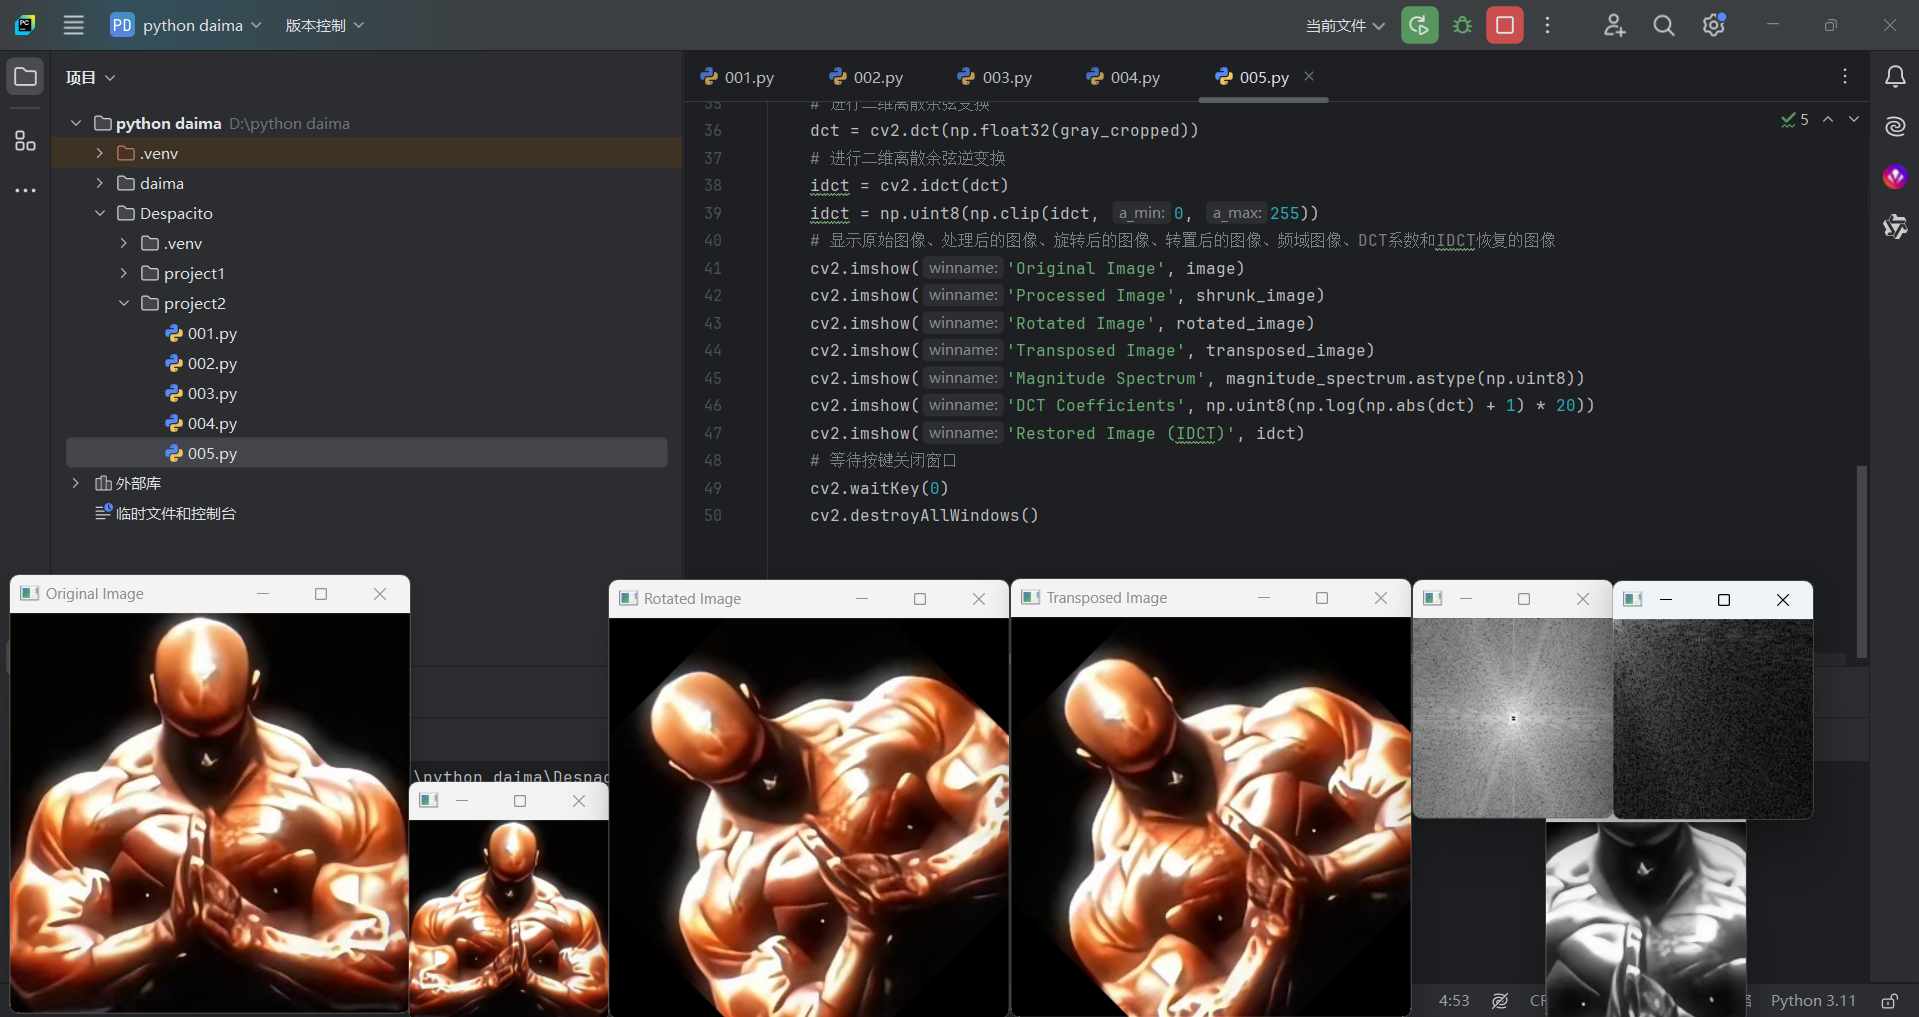Image resolution: width=1919 pixels, height=1017 pixels.
Task: Click the Original Image window title bar
Action: click(210, 594)
